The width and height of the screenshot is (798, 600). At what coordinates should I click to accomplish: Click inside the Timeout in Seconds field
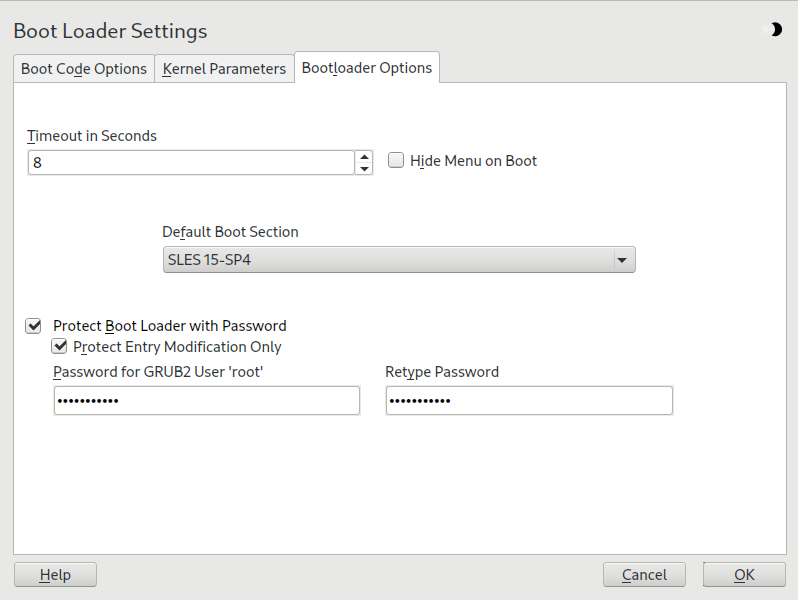point(190,162)
